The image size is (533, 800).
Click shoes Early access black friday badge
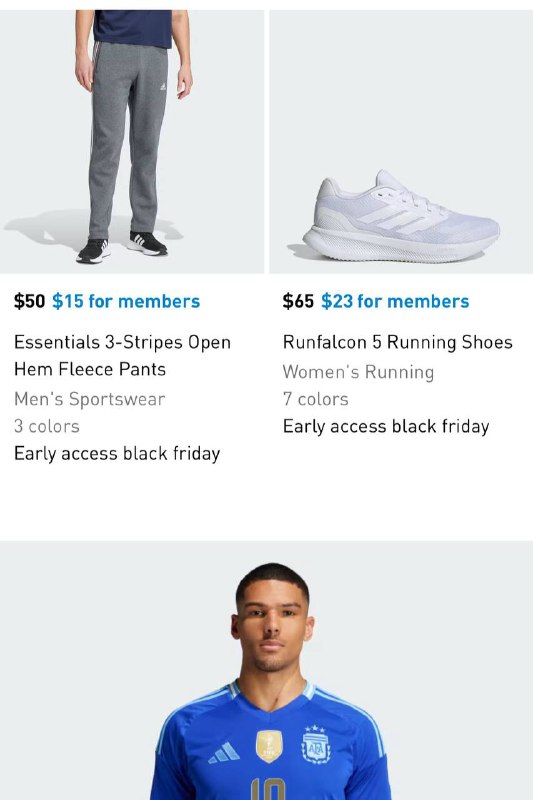click(x=386, y=427)
